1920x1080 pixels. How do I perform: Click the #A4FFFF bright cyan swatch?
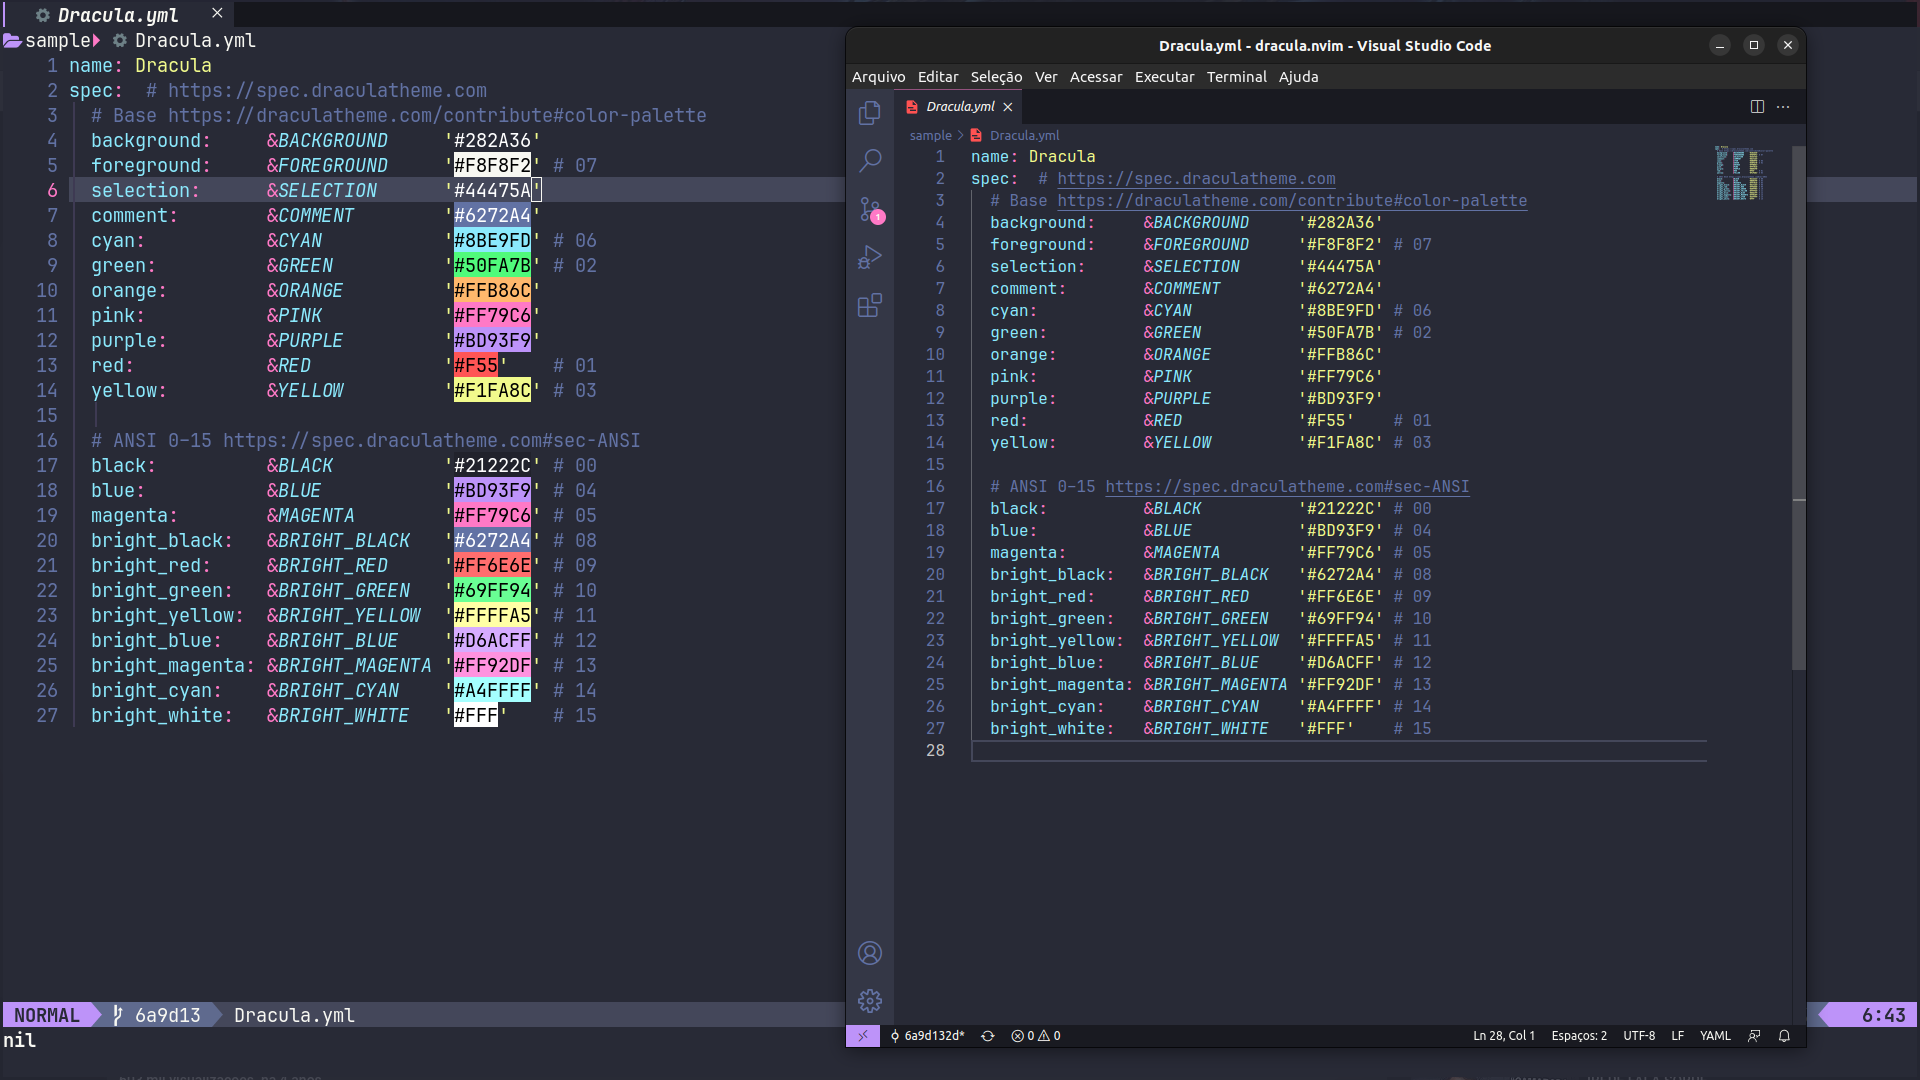tap(492, 691)
